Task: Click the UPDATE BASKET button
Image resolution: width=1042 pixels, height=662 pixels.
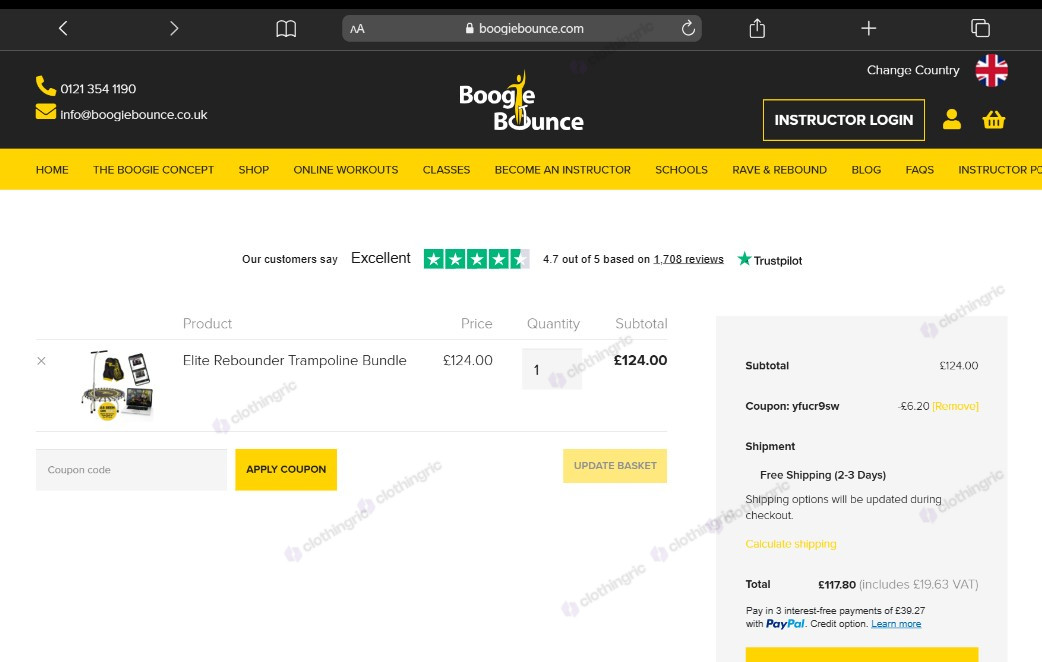Action: coord(615,466)
